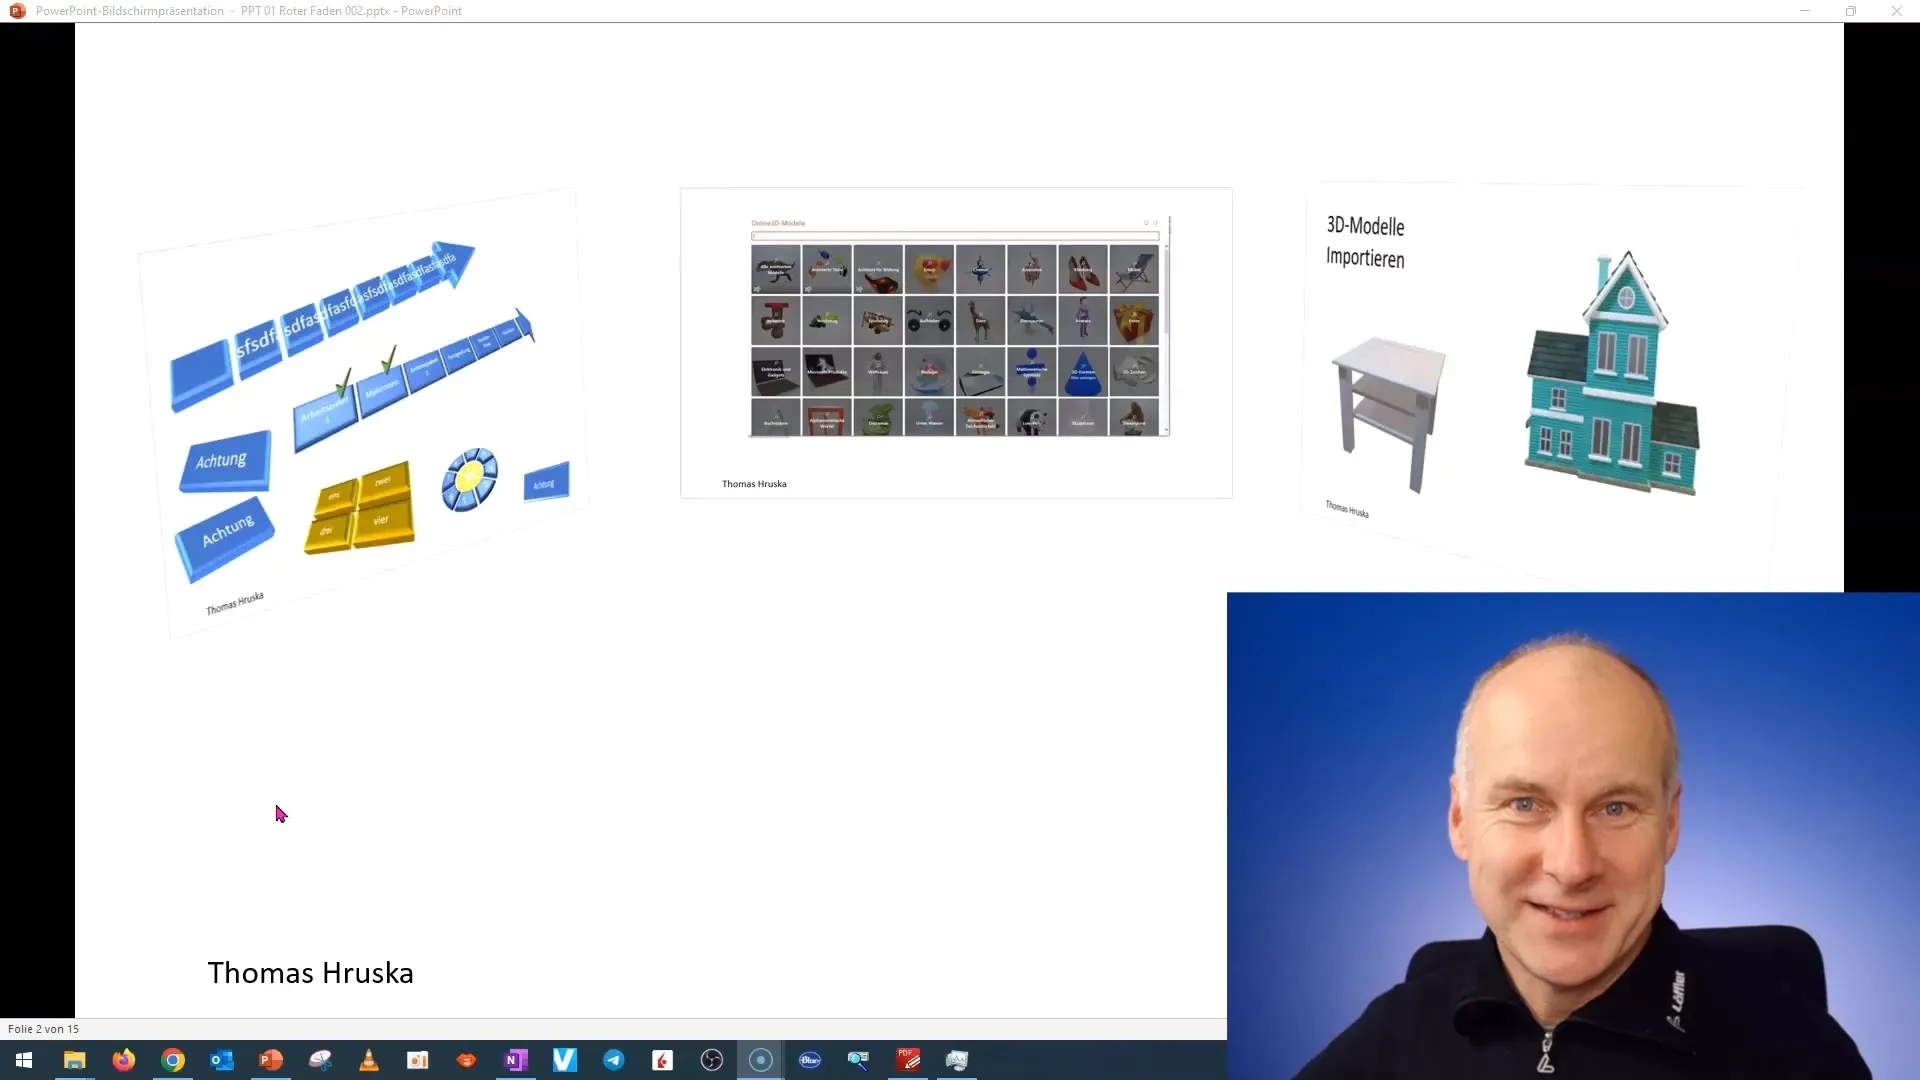Click the large 'Thomas Hruska' footer text
The width and height of the screenshot is (1920, 1080).
coord(310,973)
